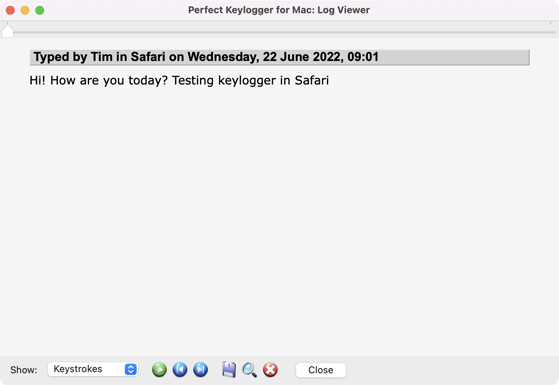559x385 pixels.
Task: Click the window title 'Perfect Keylogger for Mac: Log Viewer'
Action: tap(279, 10)
